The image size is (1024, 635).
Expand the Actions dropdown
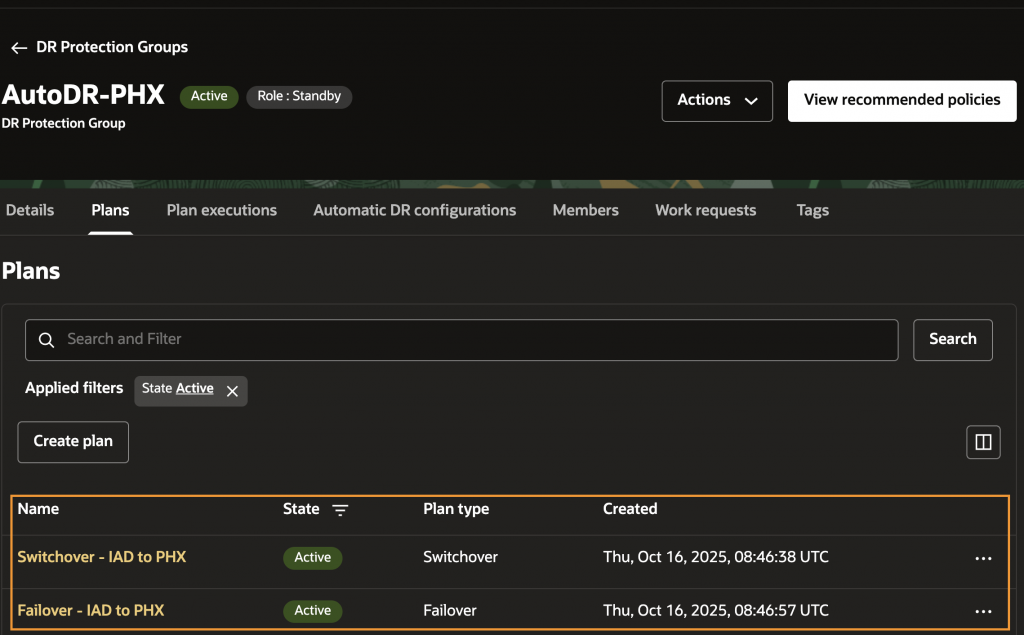pos(717,101)
